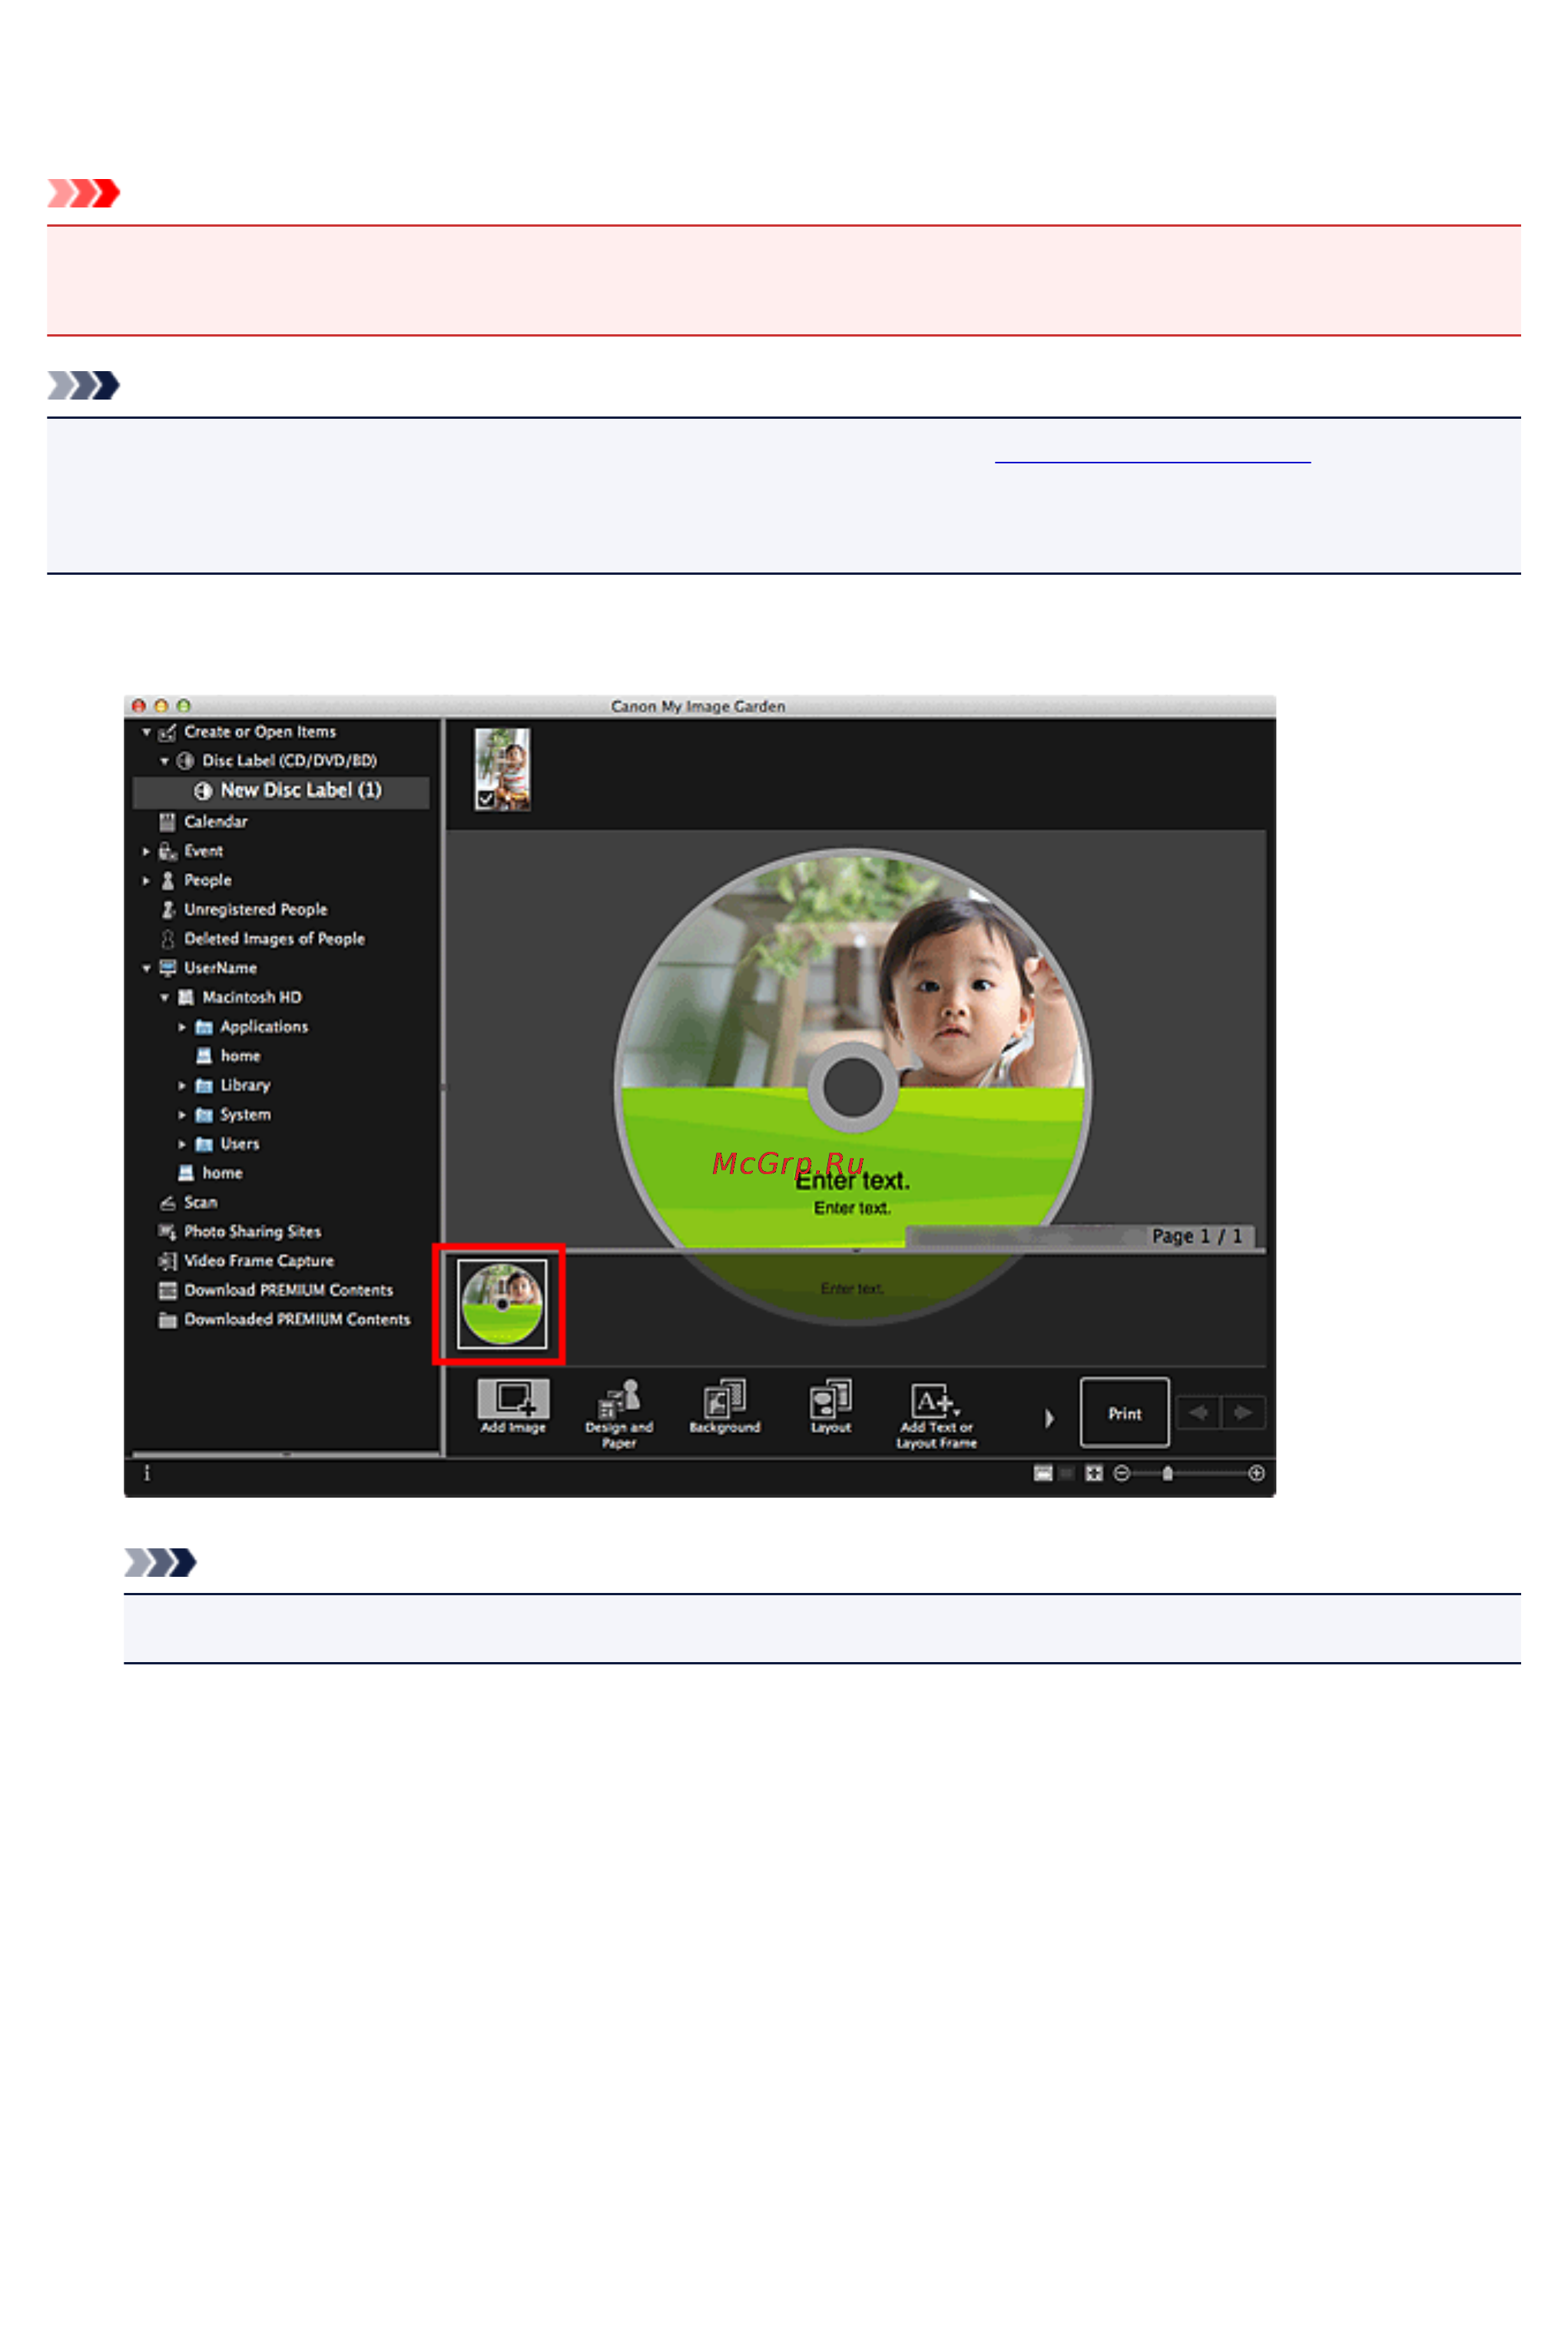Open Unregistered People

255,909
